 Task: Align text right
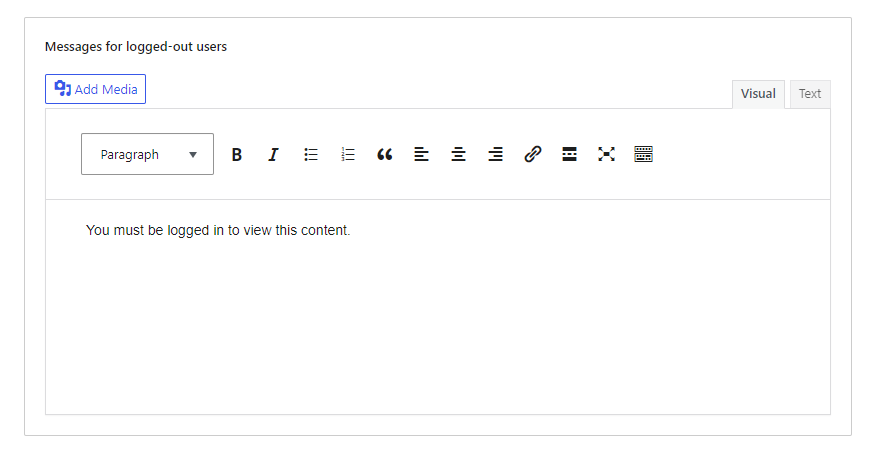[x=495, y=154]
